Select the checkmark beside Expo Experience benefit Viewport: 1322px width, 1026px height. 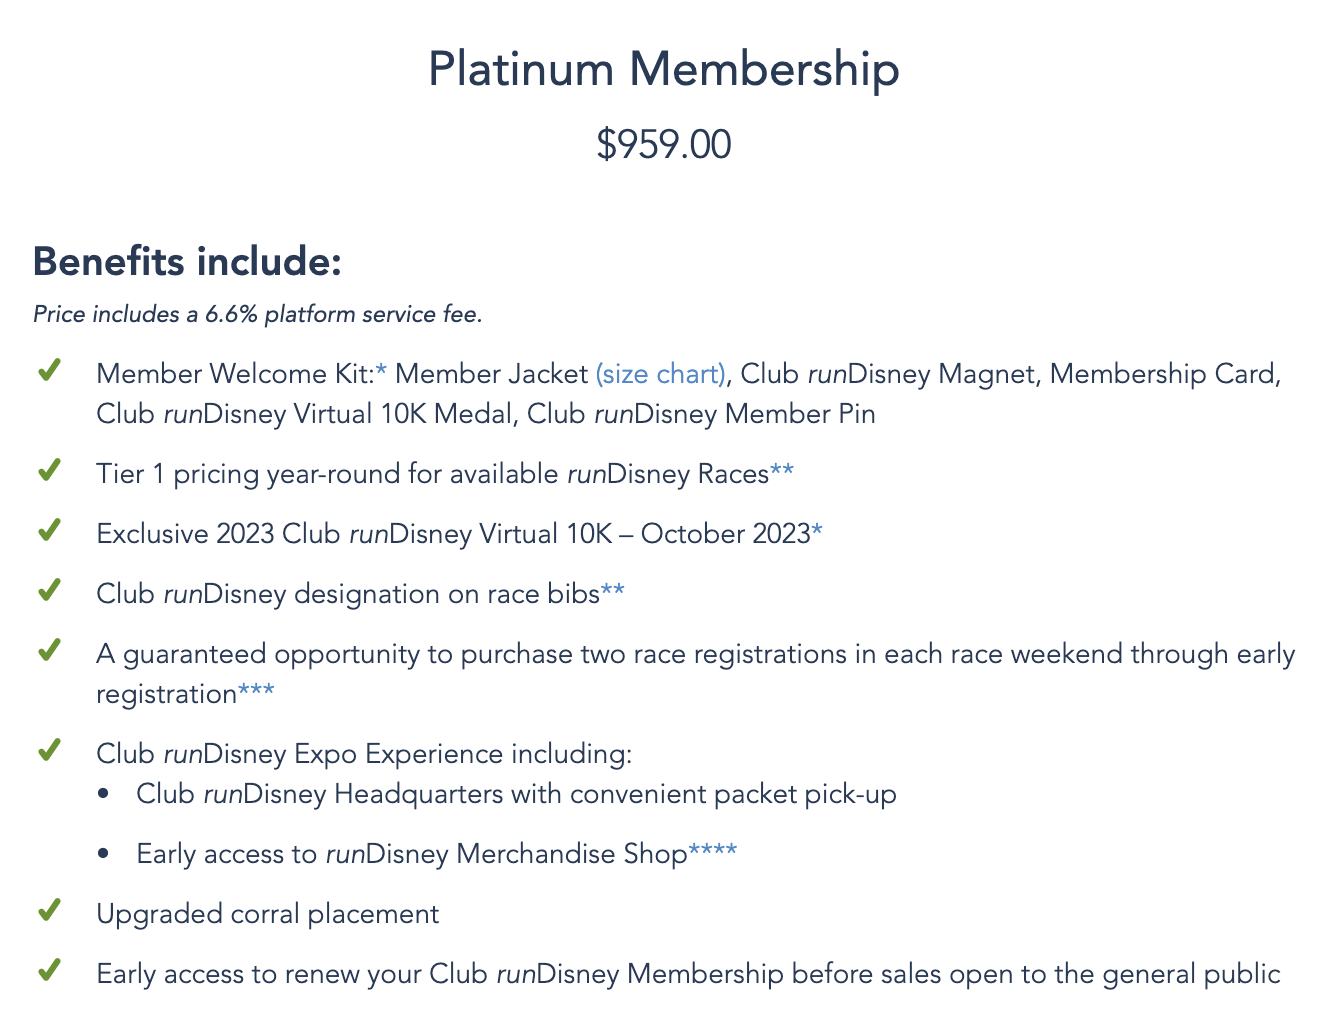48,751
